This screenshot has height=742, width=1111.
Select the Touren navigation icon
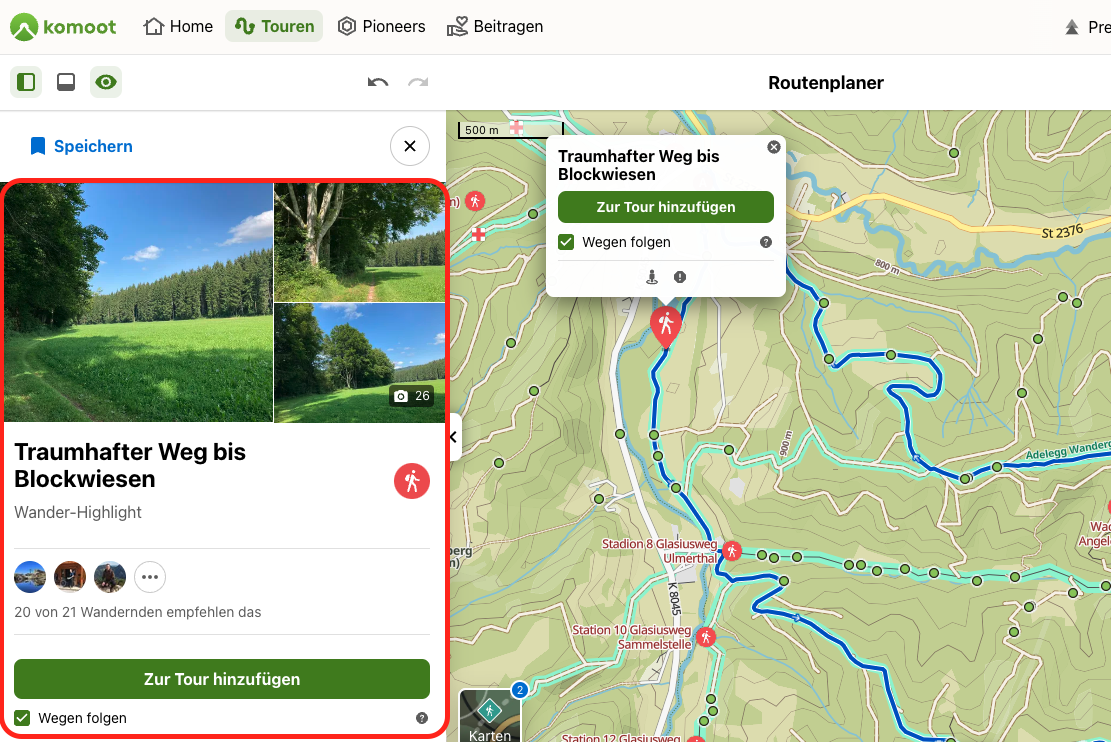pyautogui.click(x=246, y=26)
